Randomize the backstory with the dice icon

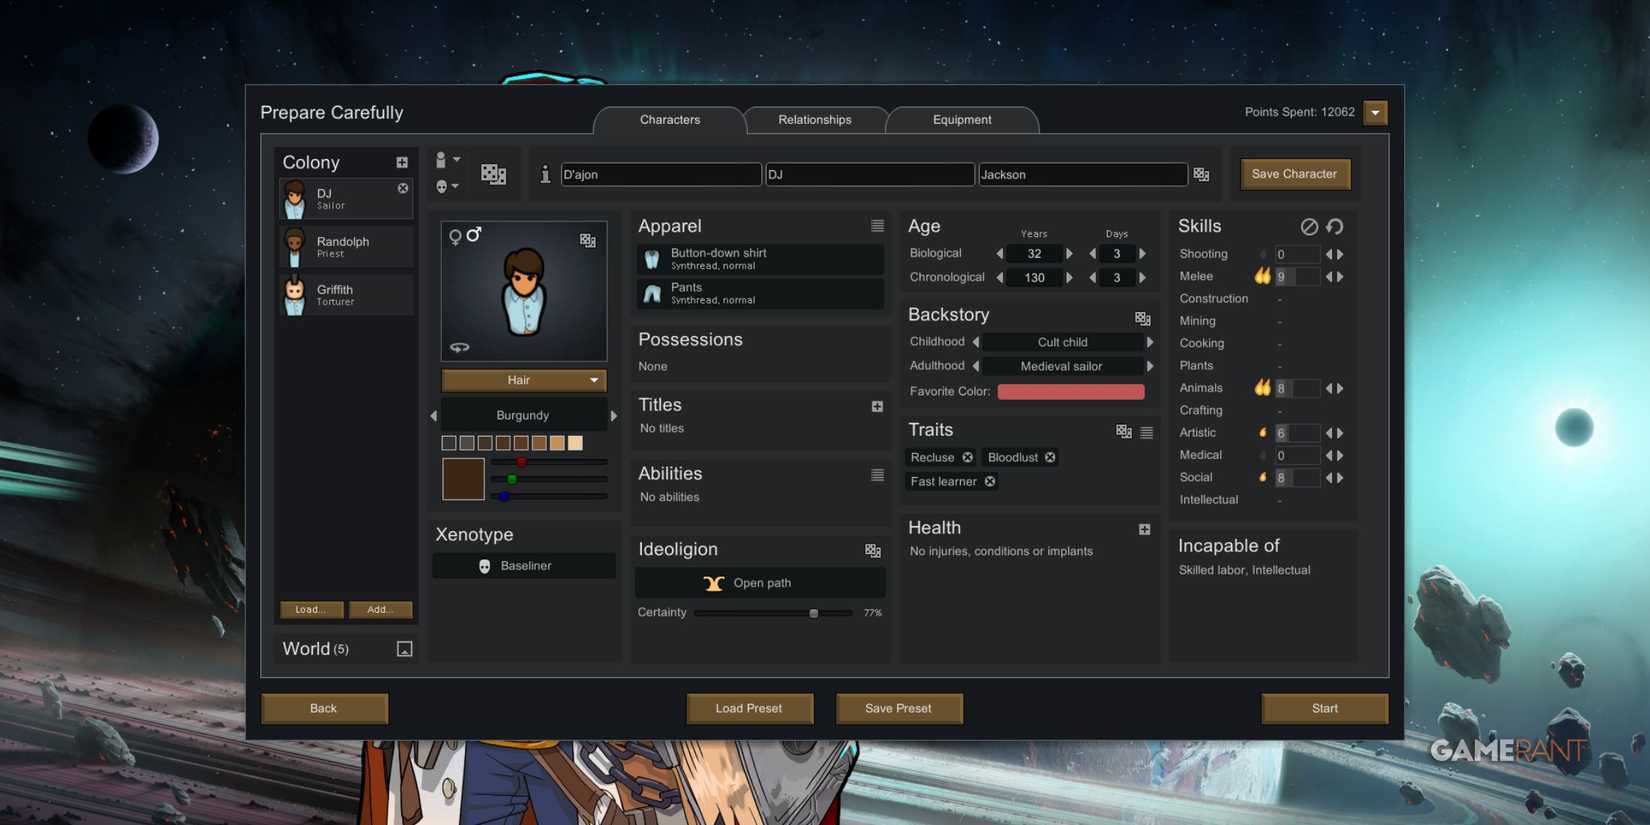point(1142,318)
